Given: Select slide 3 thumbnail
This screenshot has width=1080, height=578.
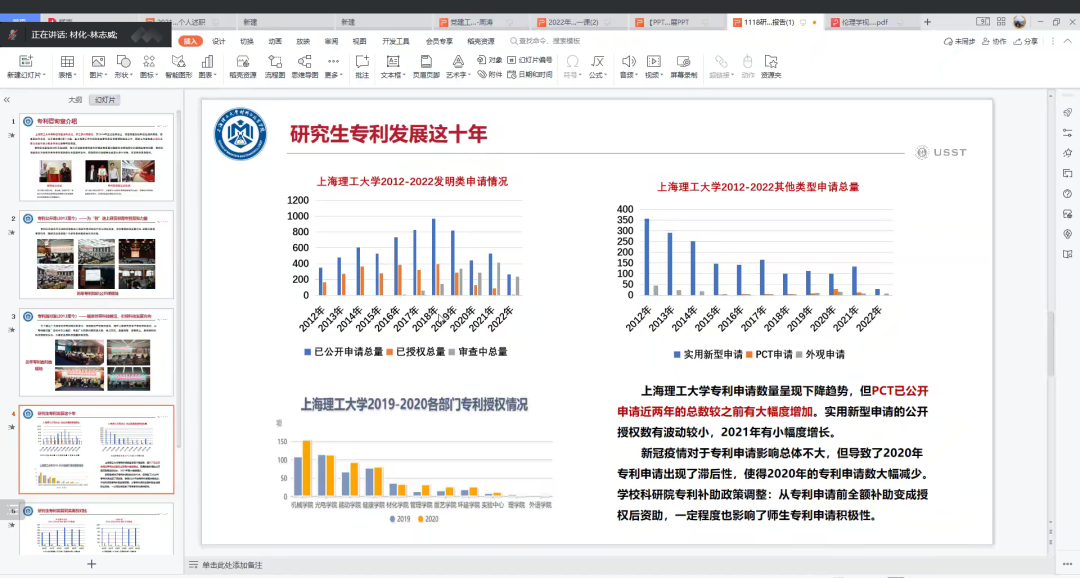Looking at the screenshot, I should click(96, 352).
